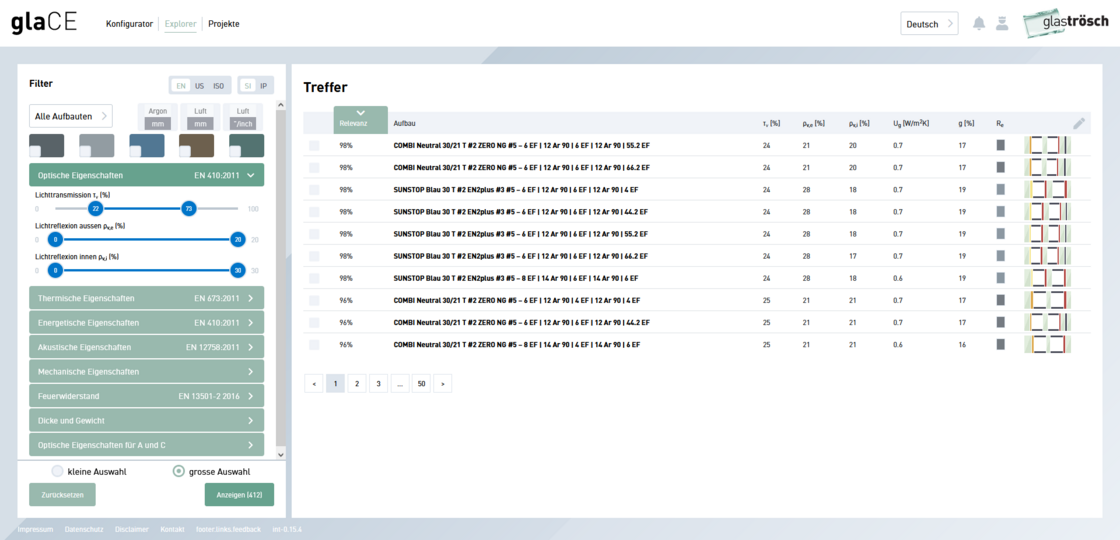The width and height of the screenshot is (1120, 540).
Task: Click Lichttransmission slider handle at 73
Action: pos(189,208)
